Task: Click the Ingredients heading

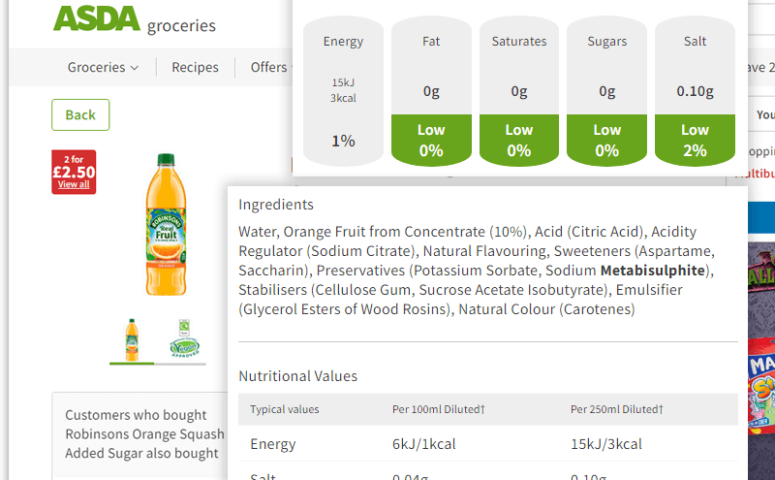Action: pos(276,205)
